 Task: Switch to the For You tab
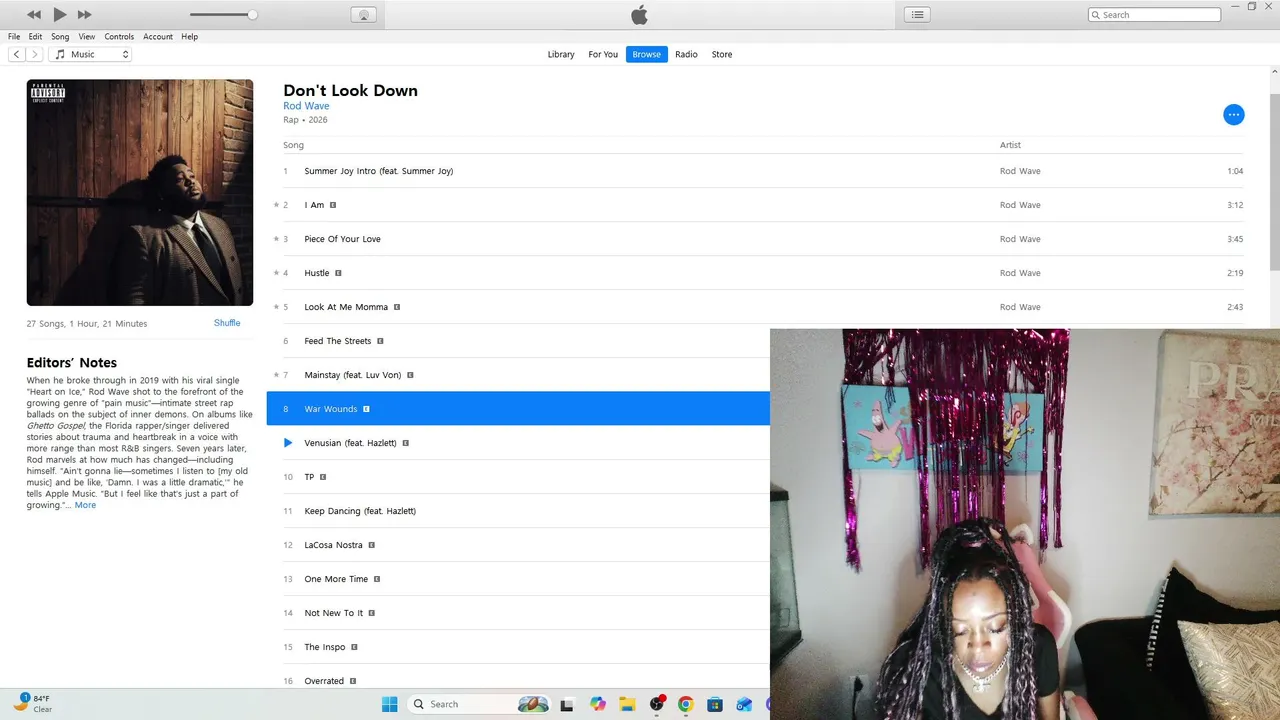point(603,54)
